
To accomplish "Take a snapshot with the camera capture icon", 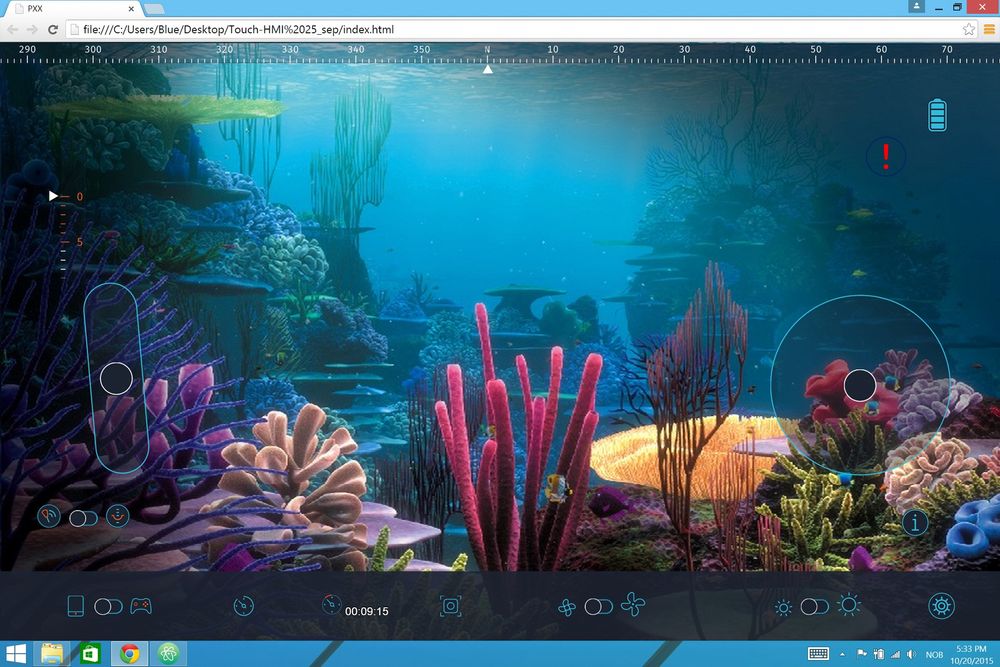I will point(451,606).
